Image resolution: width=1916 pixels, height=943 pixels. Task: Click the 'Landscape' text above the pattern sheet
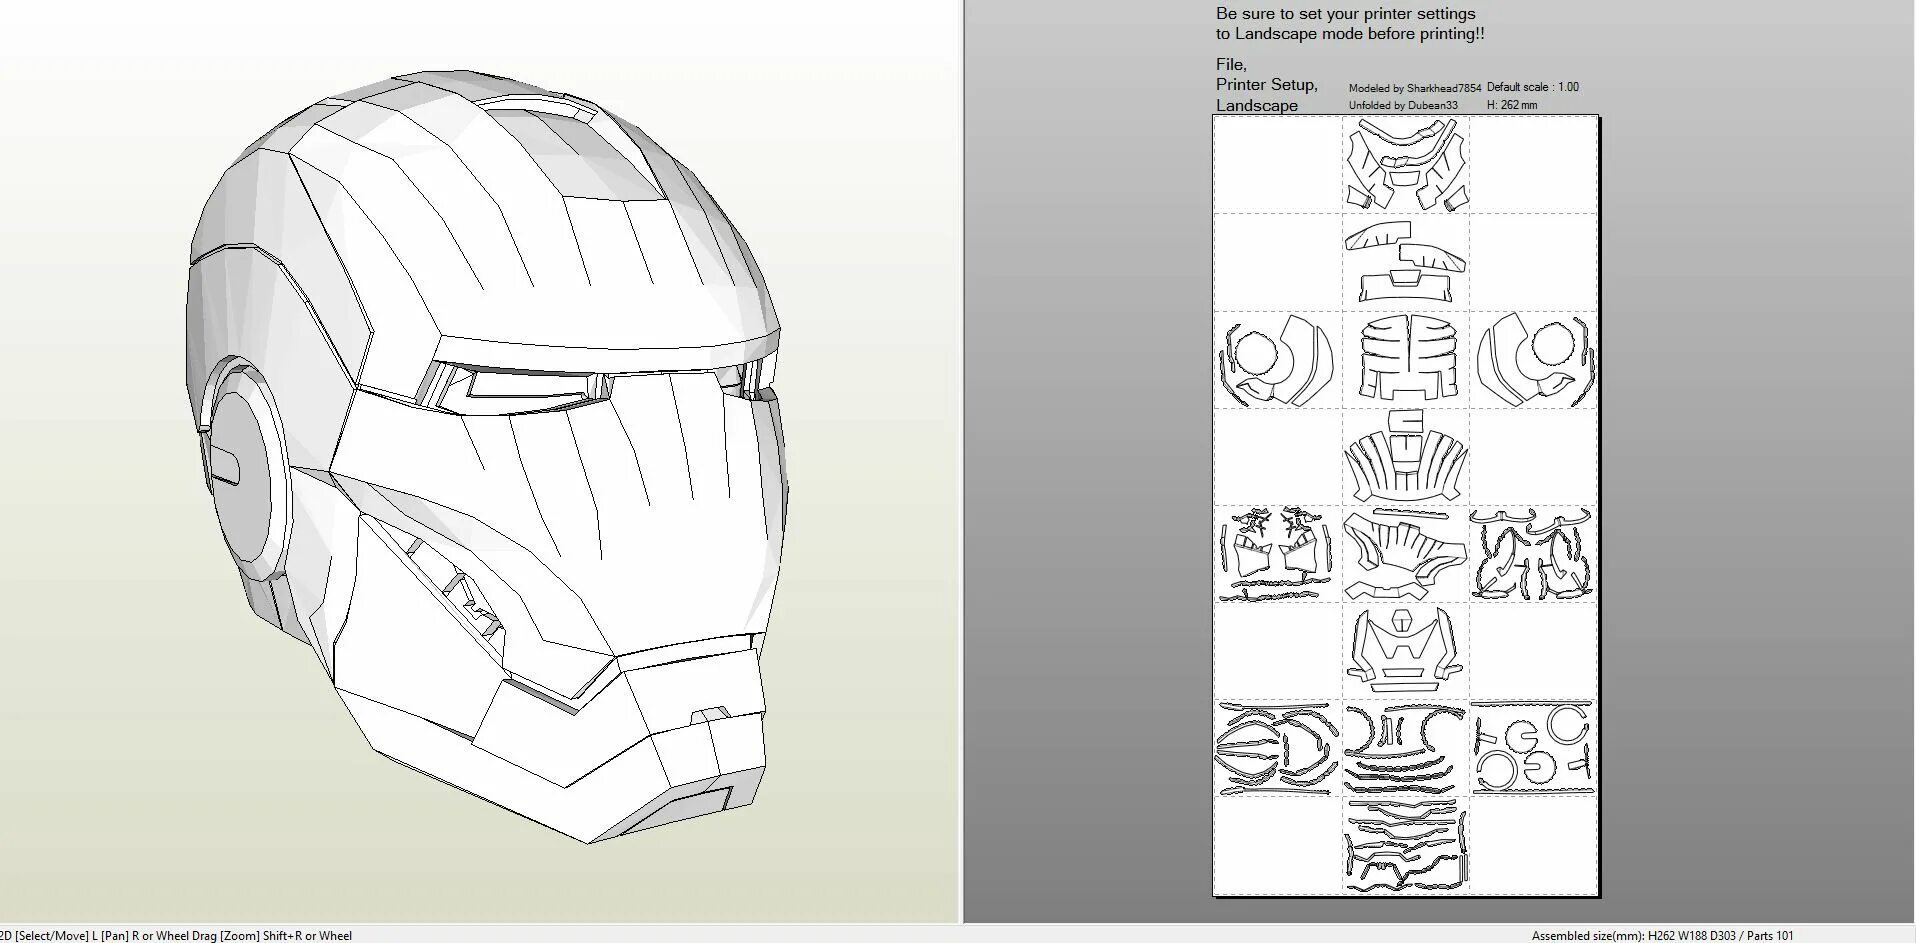point(1257,105)
